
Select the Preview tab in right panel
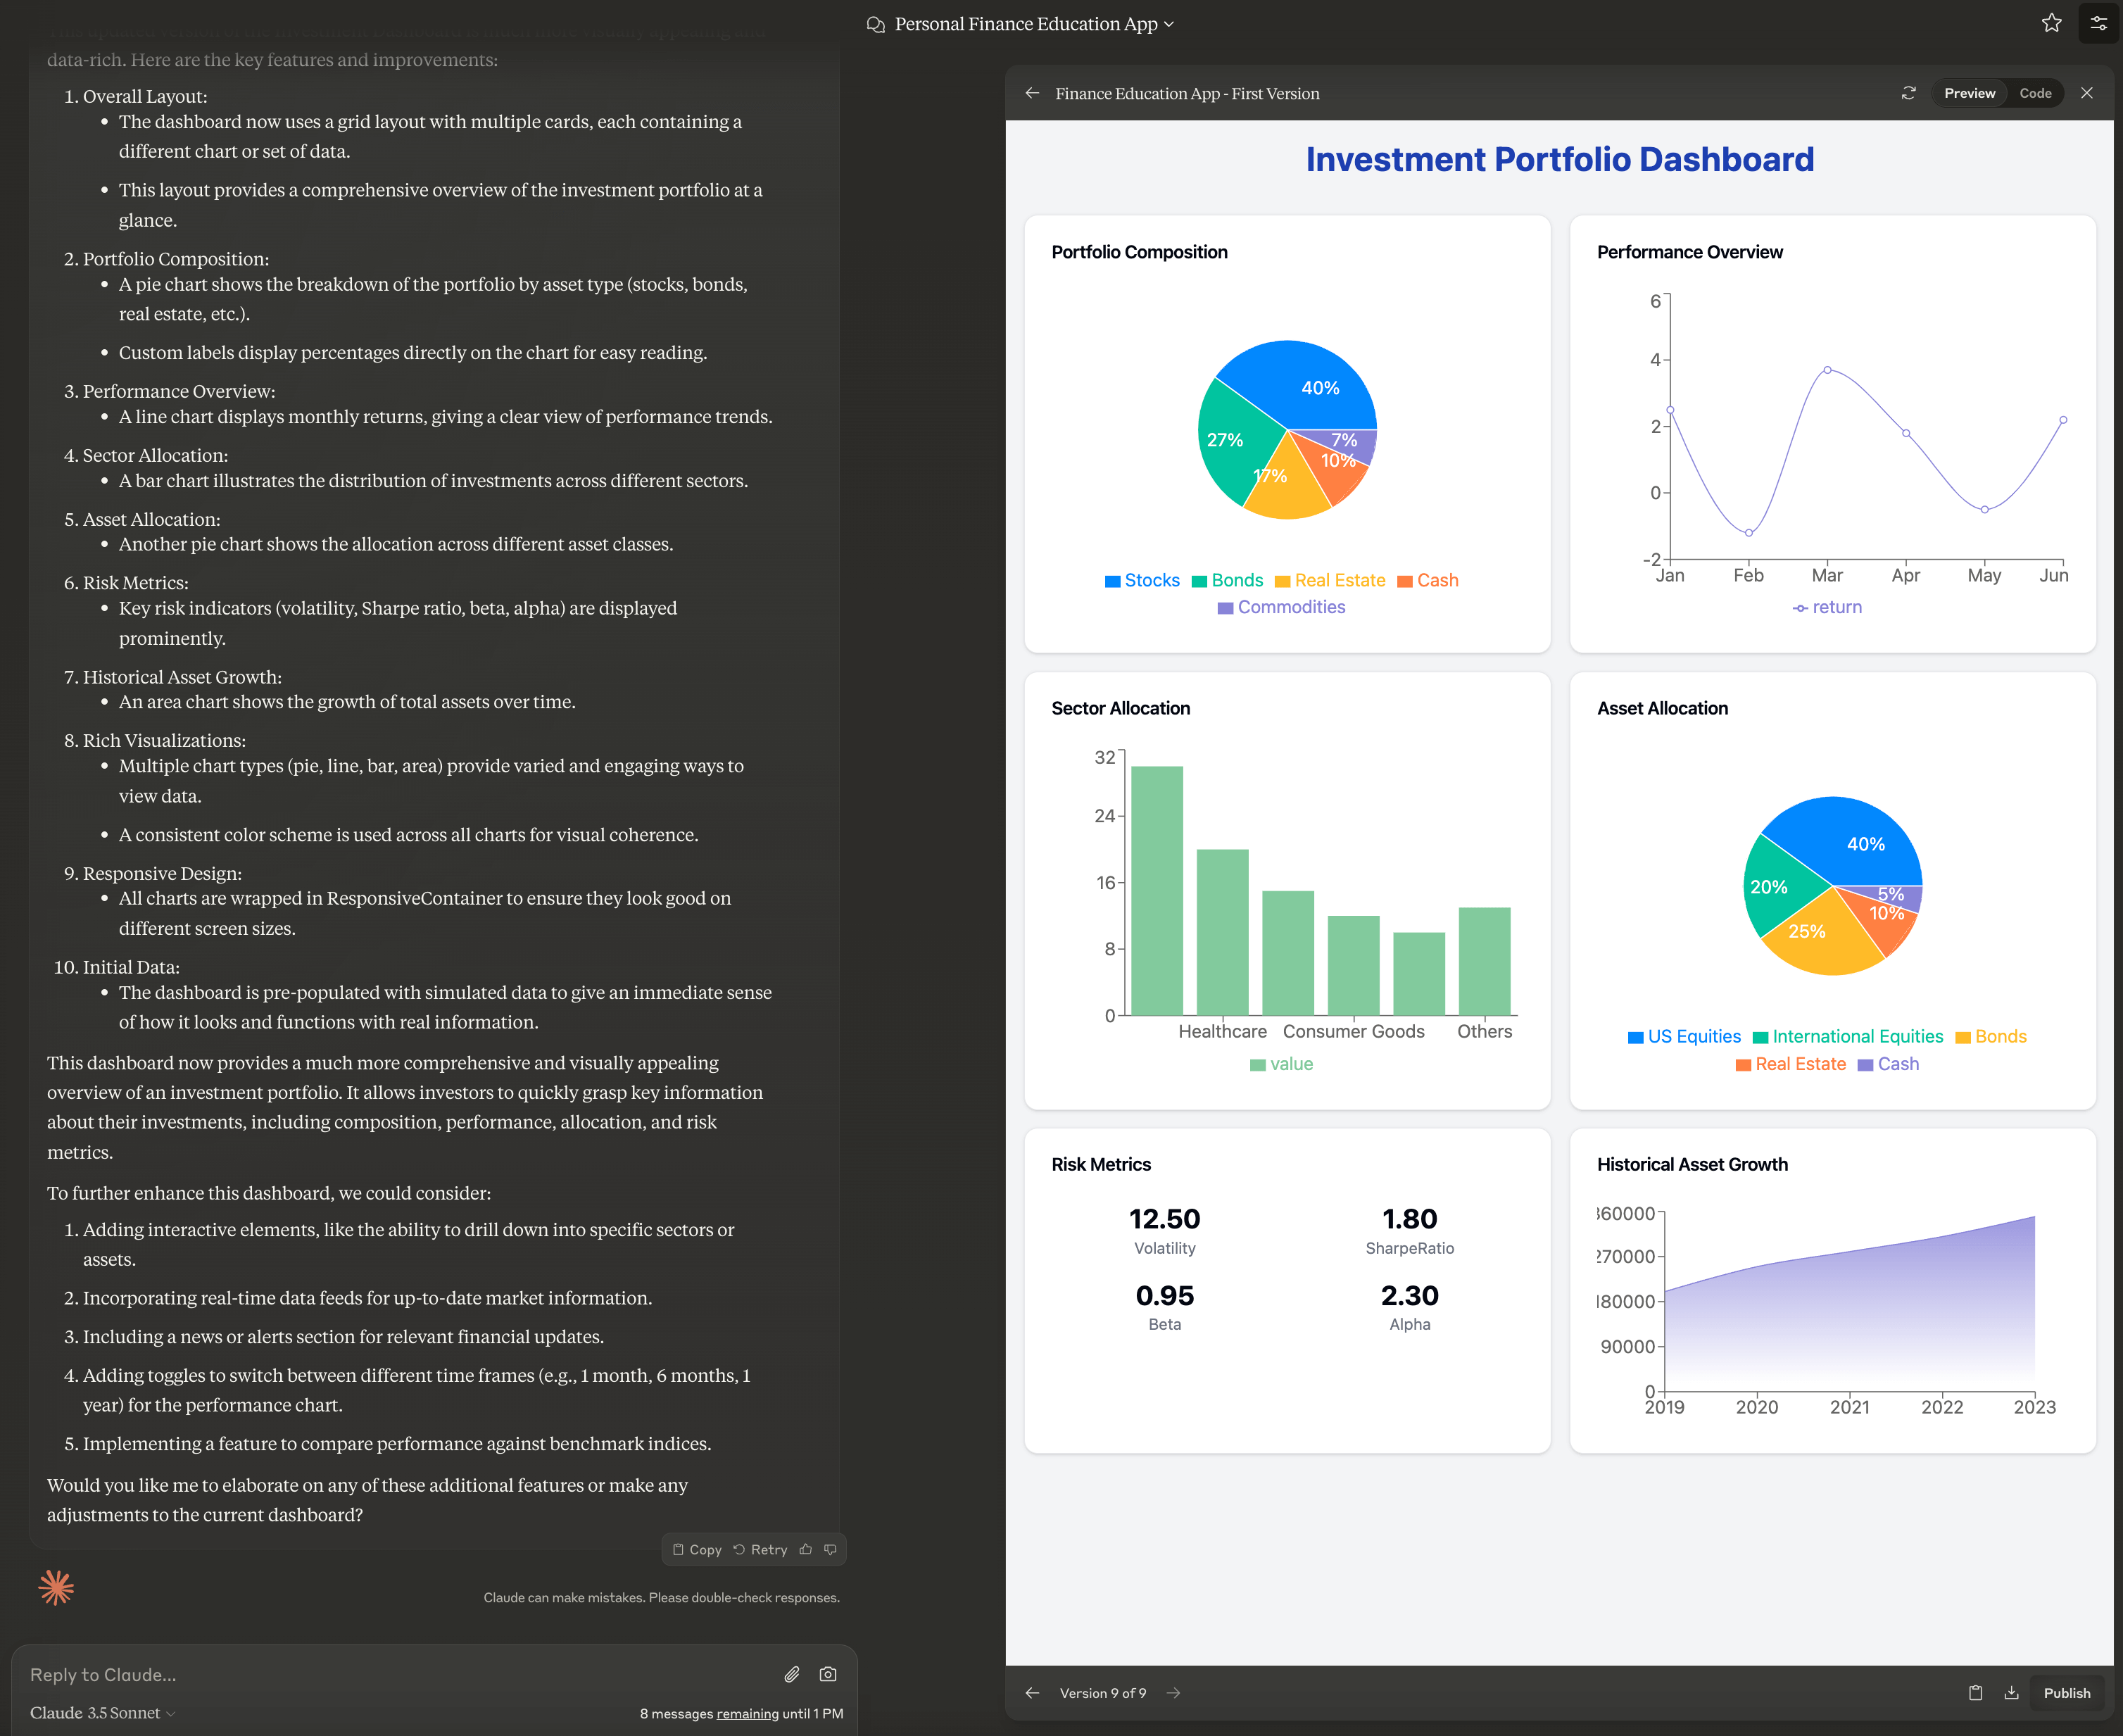(1970, 92)
